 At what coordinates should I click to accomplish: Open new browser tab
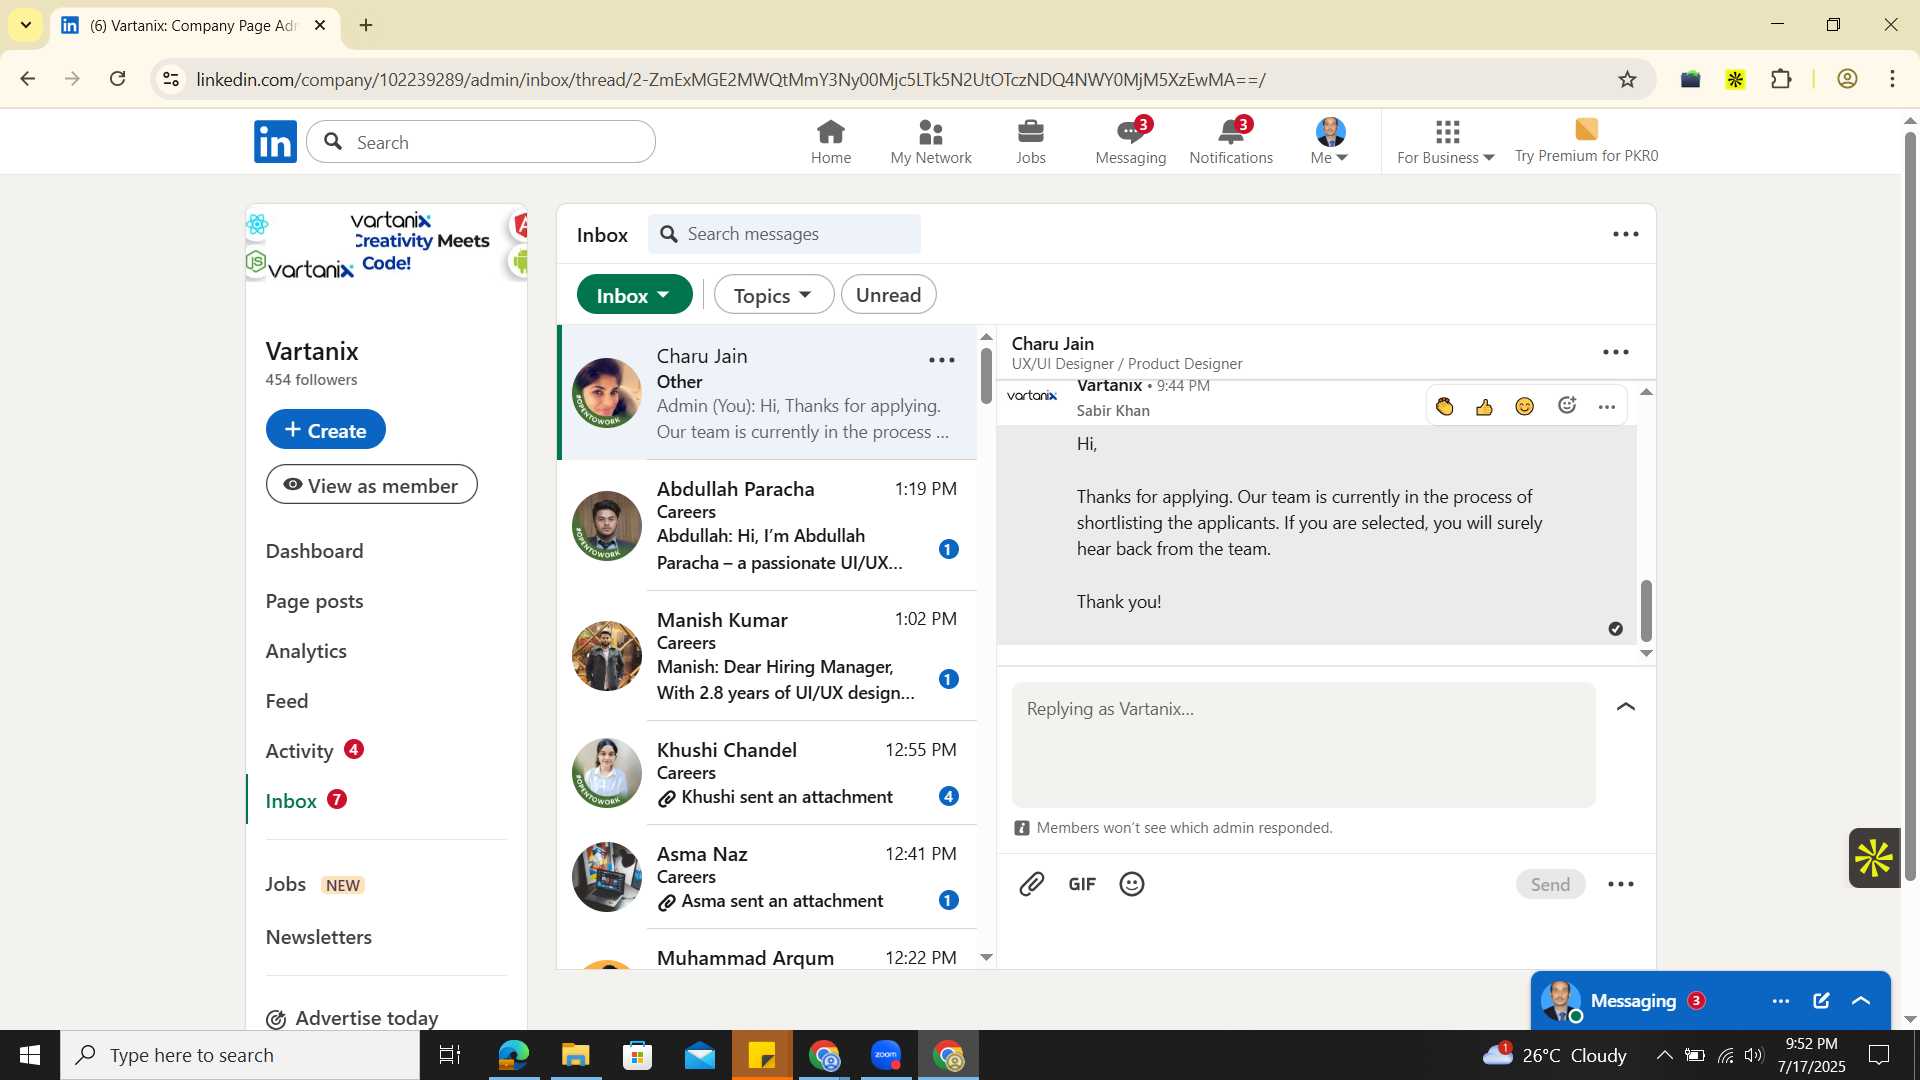coord(366,25)
